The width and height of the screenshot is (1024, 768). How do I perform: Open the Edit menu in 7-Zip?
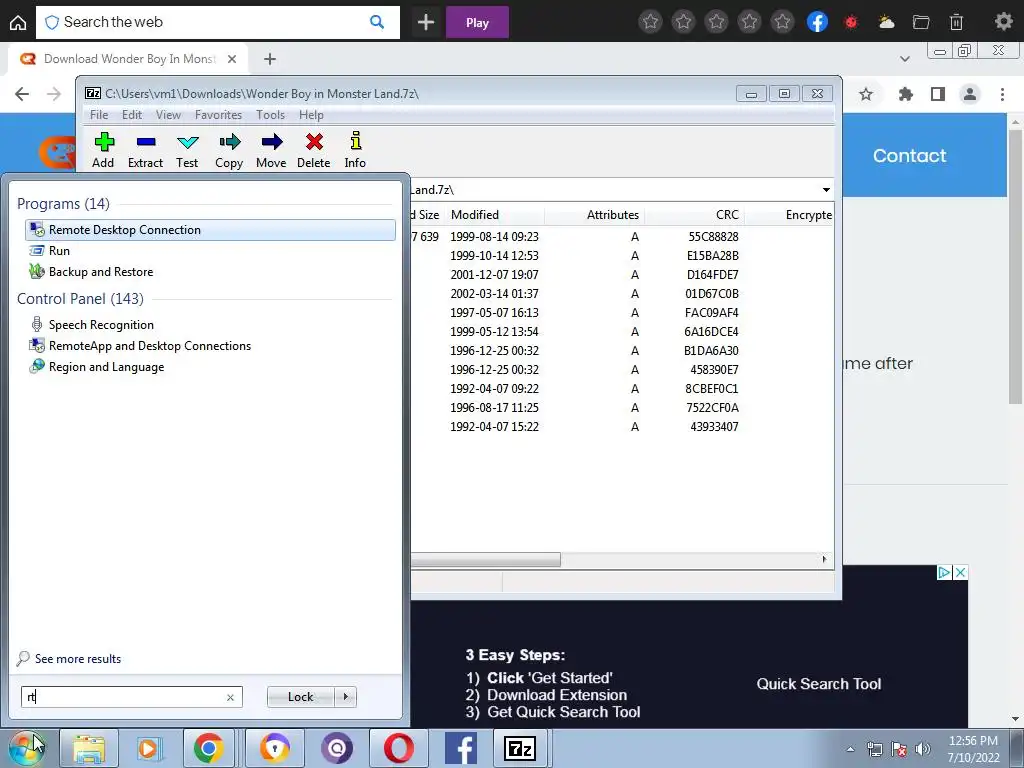(x=132, y=115)
